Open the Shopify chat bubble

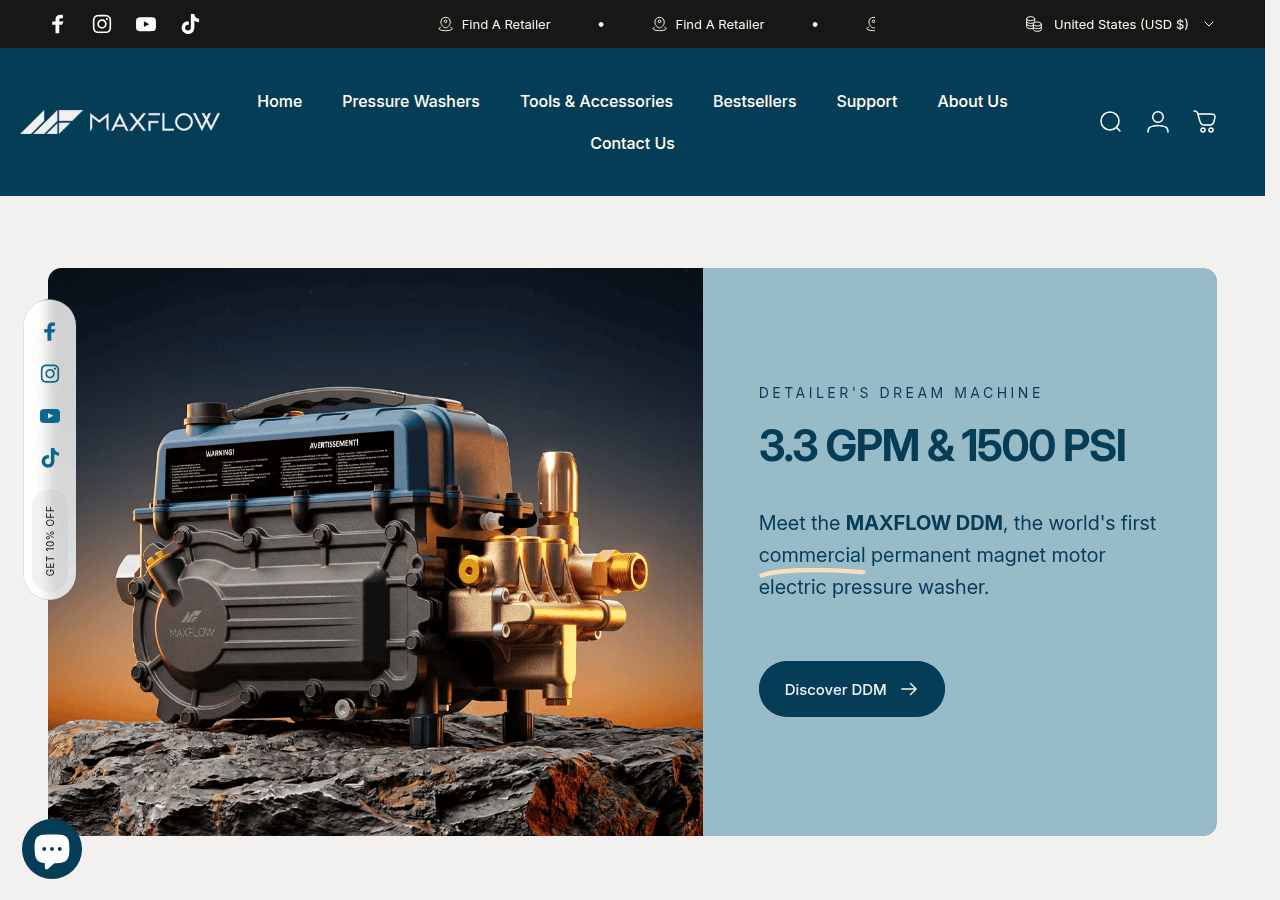(x=52, y=849)
